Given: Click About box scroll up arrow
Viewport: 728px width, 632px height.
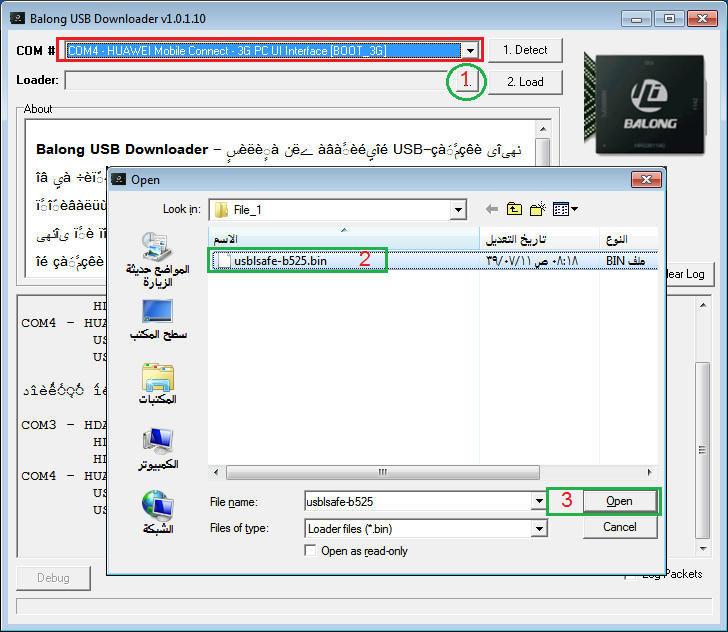Looking at the screenshot, I should [x=542, y=128].
